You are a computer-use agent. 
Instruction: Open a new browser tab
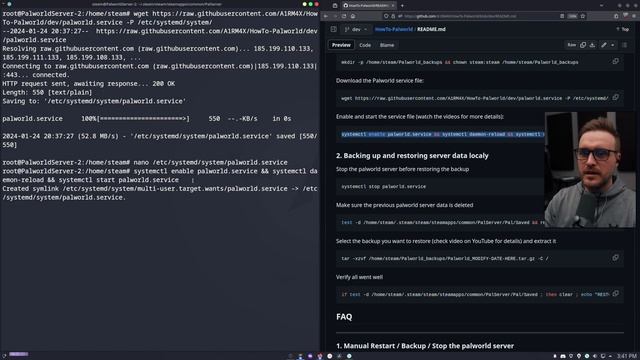[402, 6]
